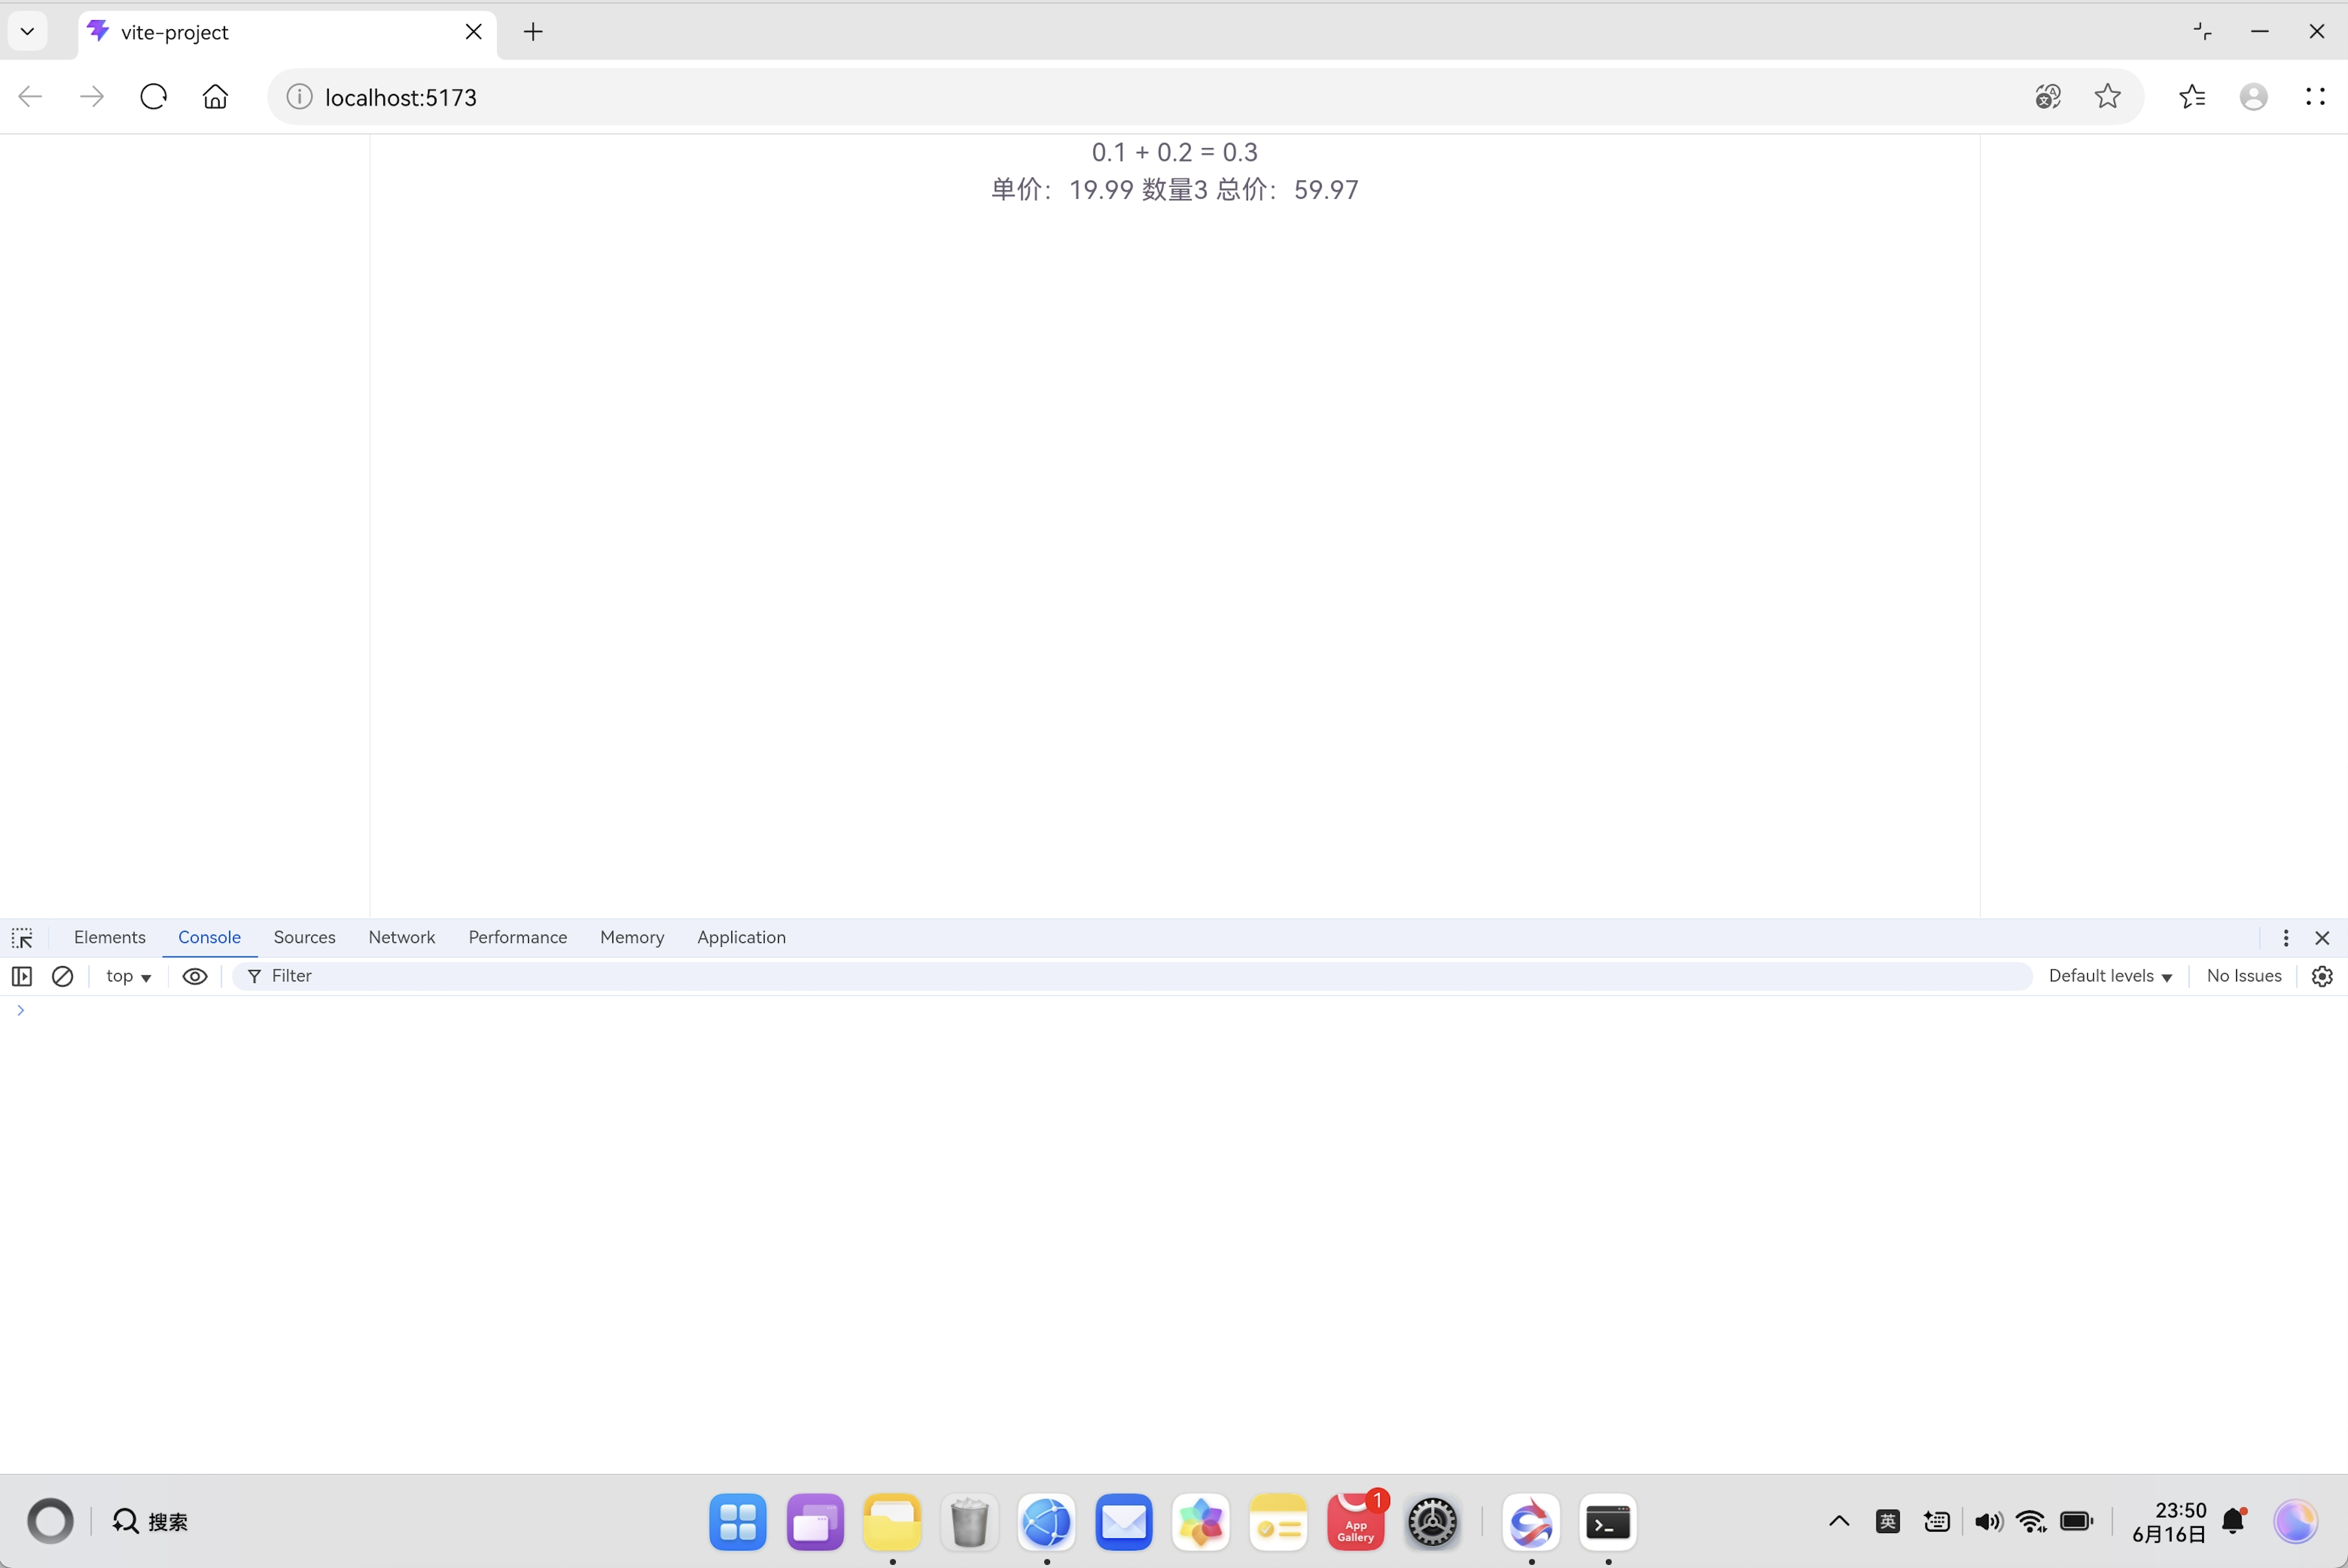Close the vite-project tab

[x=473, y=32]
